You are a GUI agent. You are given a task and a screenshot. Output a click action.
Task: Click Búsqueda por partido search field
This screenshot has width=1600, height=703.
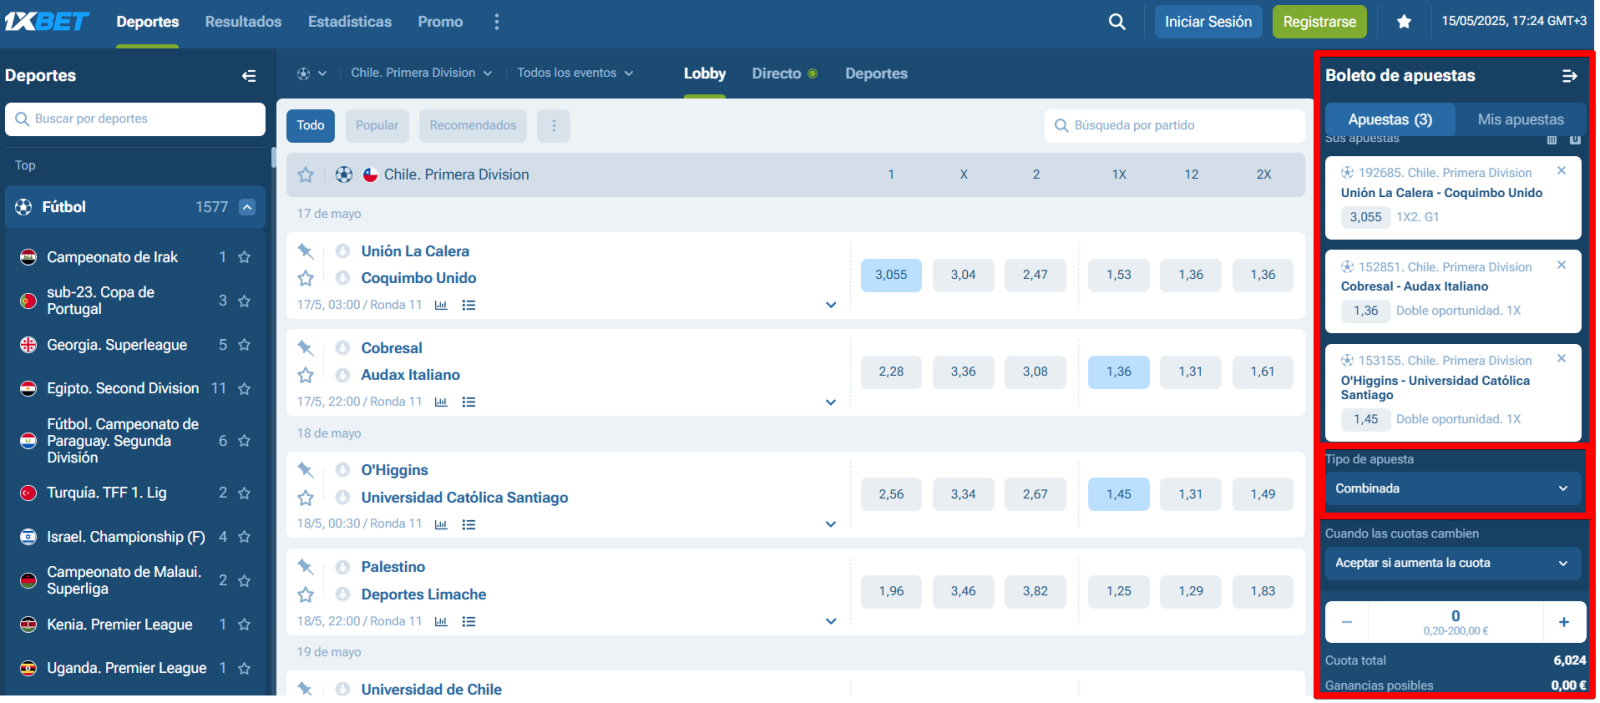[x=1174, y=126]
